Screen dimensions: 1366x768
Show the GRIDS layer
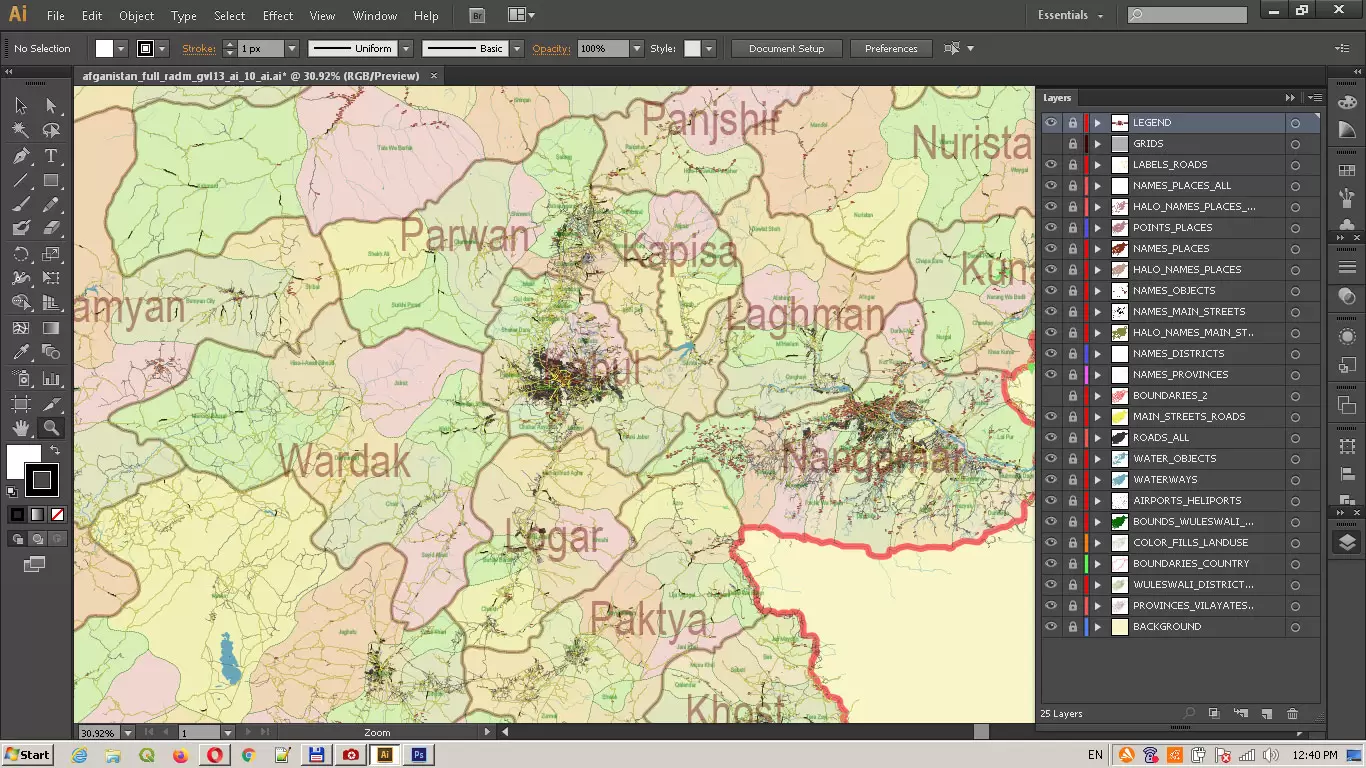tap(1051, 144)
